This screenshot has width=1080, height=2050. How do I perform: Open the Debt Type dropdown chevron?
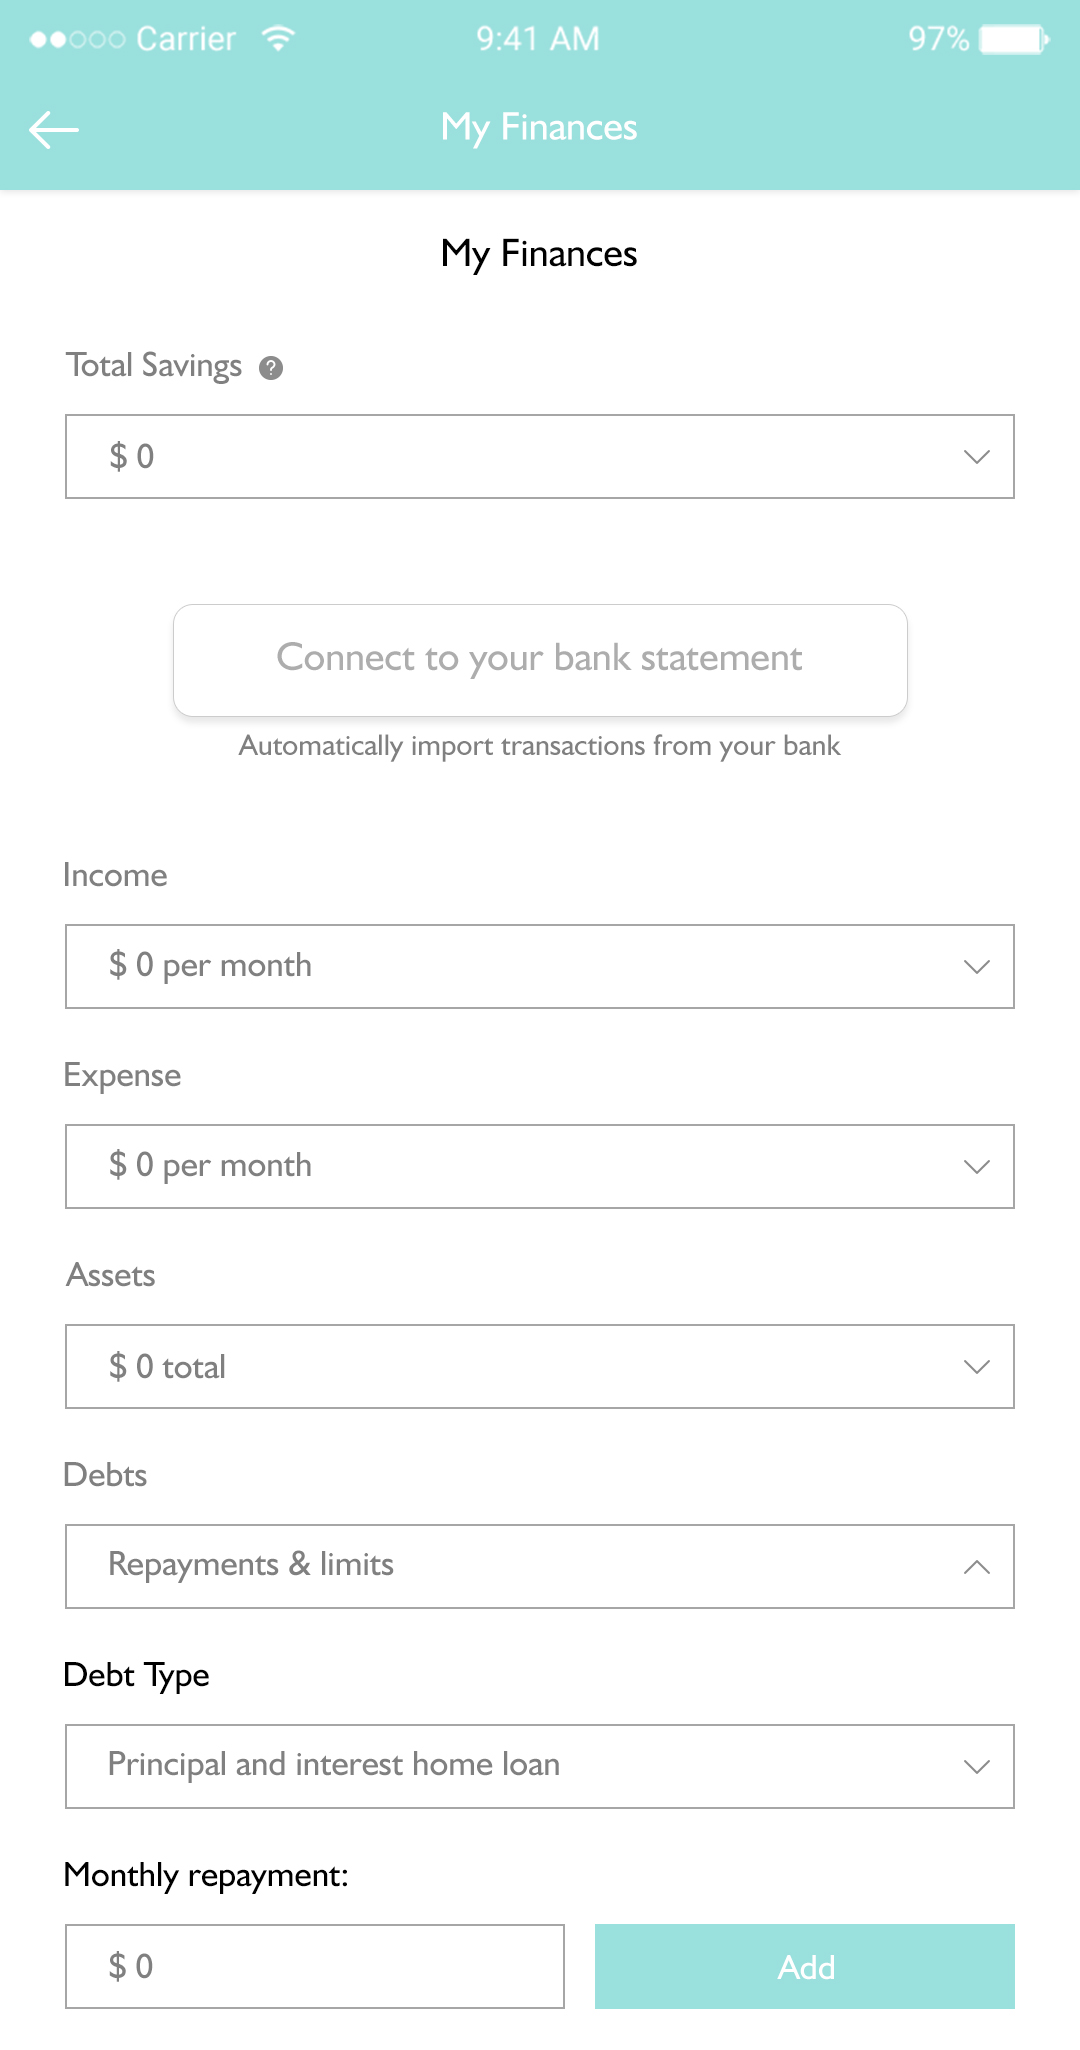pyautogui.click(x=976, y=1767)
